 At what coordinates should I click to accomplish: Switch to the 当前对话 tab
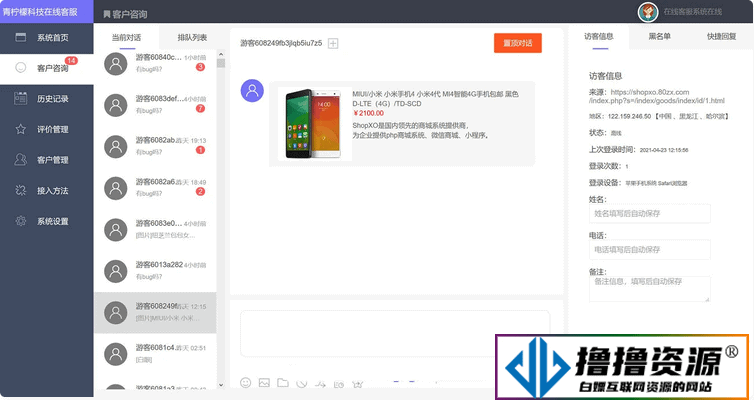click(126, 37)
